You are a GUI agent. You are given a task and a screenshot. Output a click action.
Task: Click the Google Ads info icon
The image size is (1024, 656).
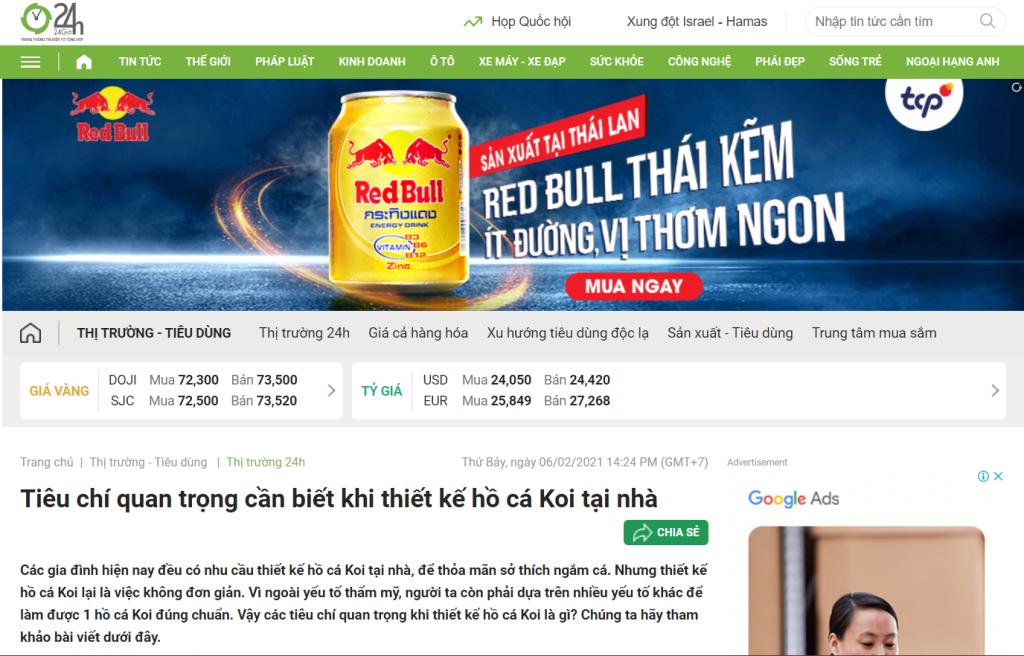pyautogui.click(x=982, y=476)
